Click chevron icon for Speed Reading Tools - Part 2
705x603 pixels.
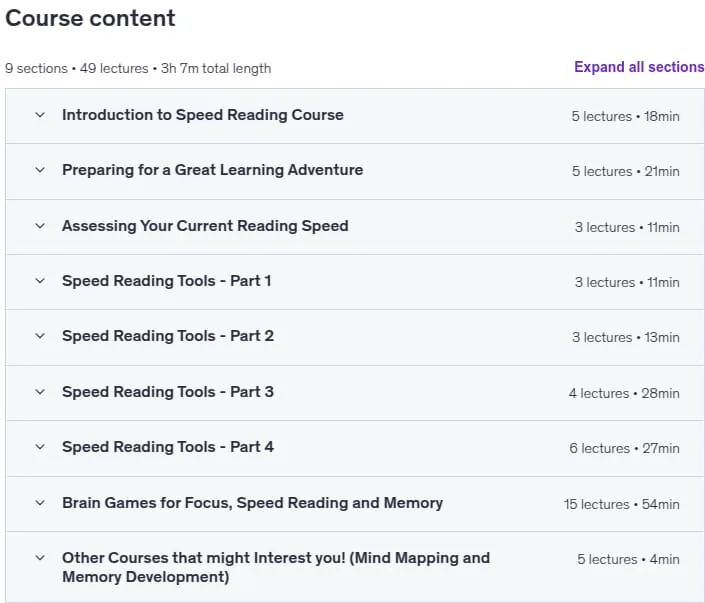(x=40, y=336)
